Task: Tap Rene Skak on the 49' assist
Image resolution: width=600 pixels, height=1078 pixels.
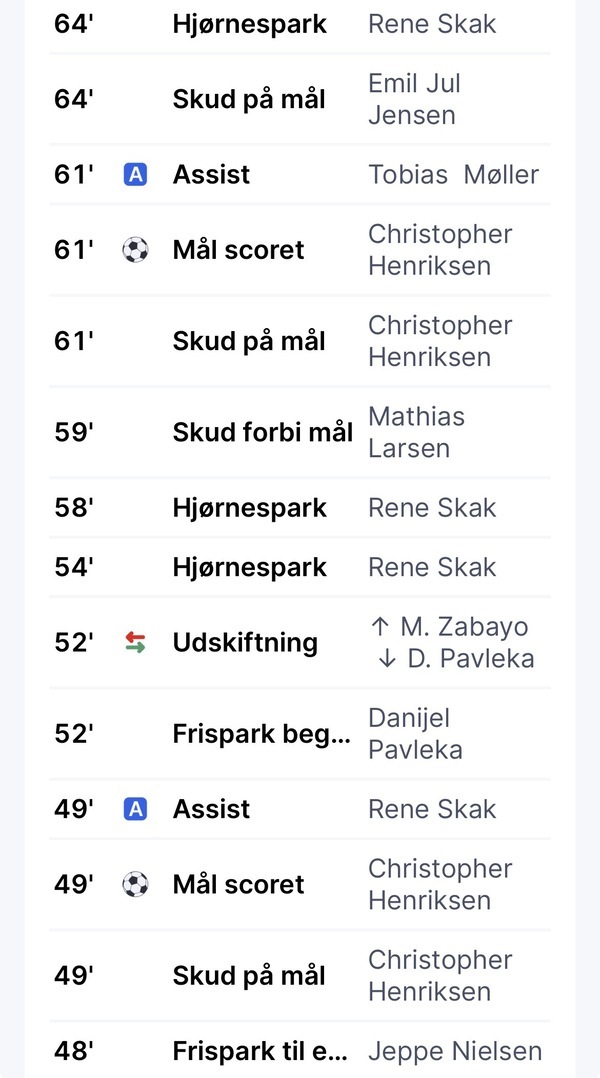Action: [432, 809]
